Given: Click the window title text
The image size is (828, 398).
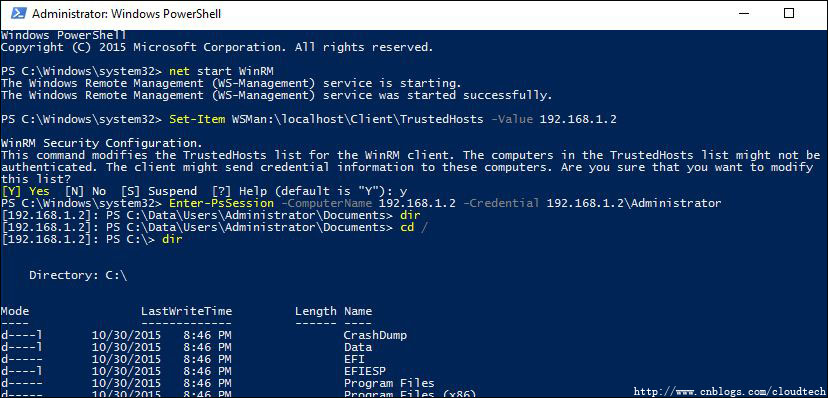Looking at the screenshot, I should point(127,14).
